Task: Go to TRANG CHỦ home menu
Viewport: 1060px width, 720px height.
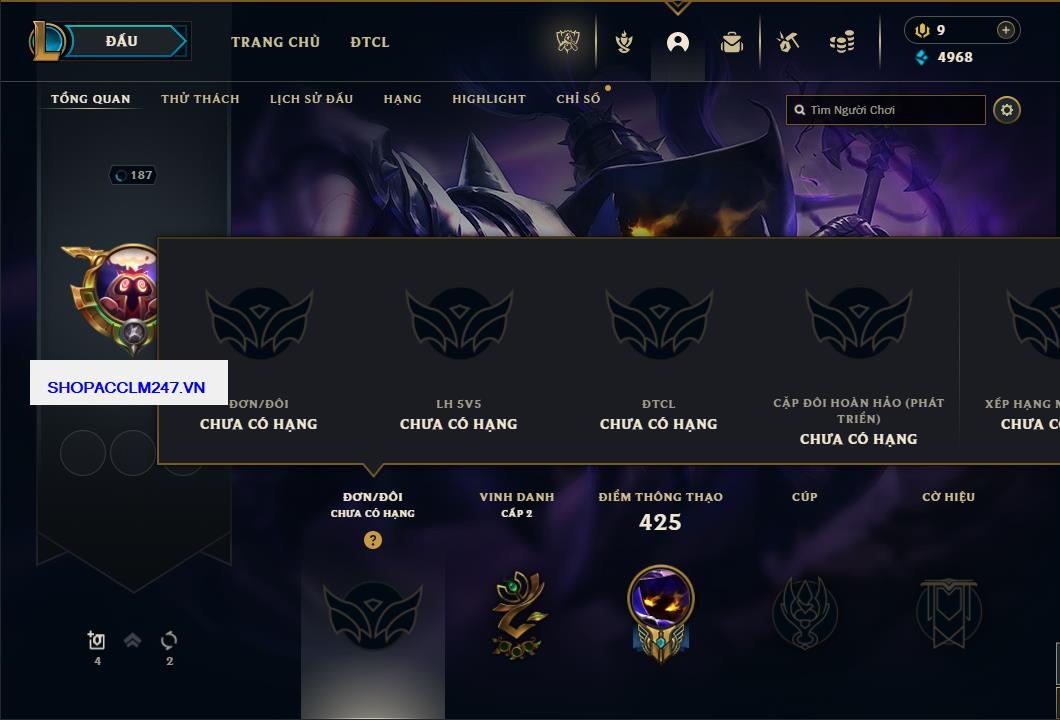Action: coord(275,42)
